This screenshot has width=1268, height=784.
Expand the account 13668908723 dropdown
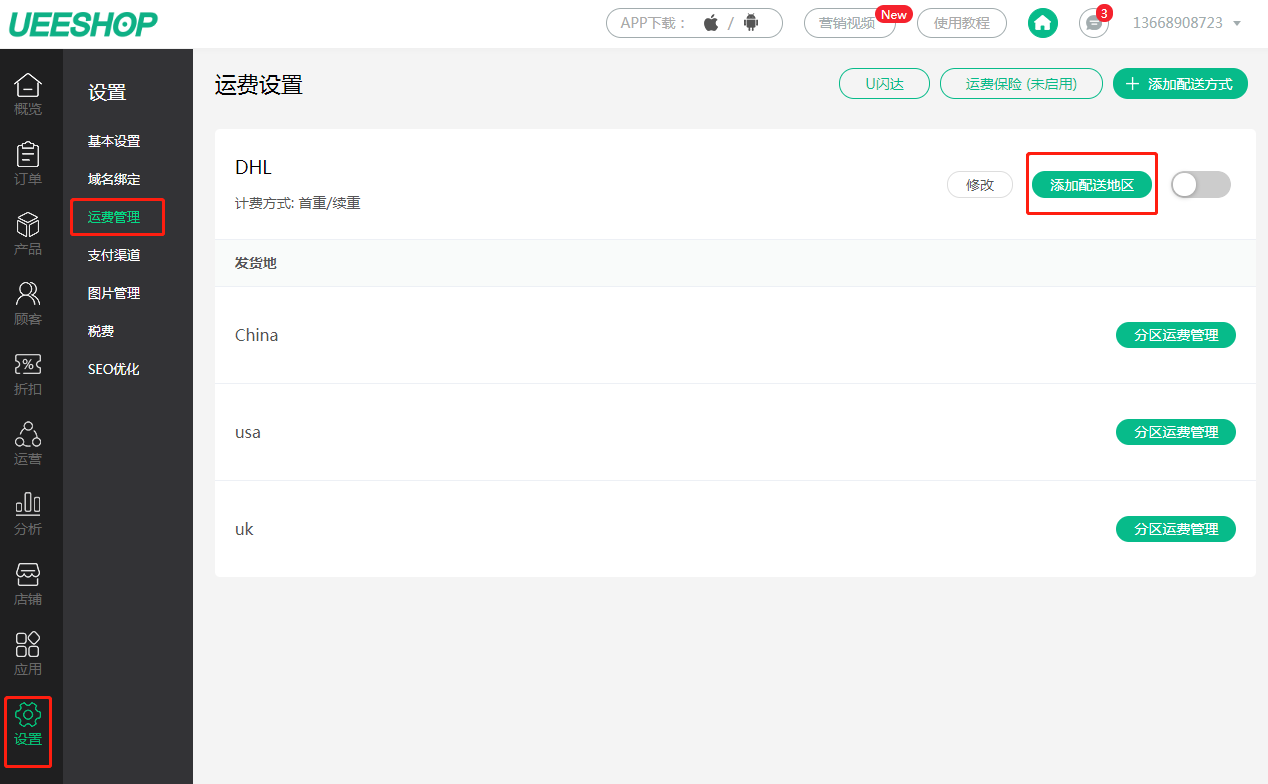1187,23
